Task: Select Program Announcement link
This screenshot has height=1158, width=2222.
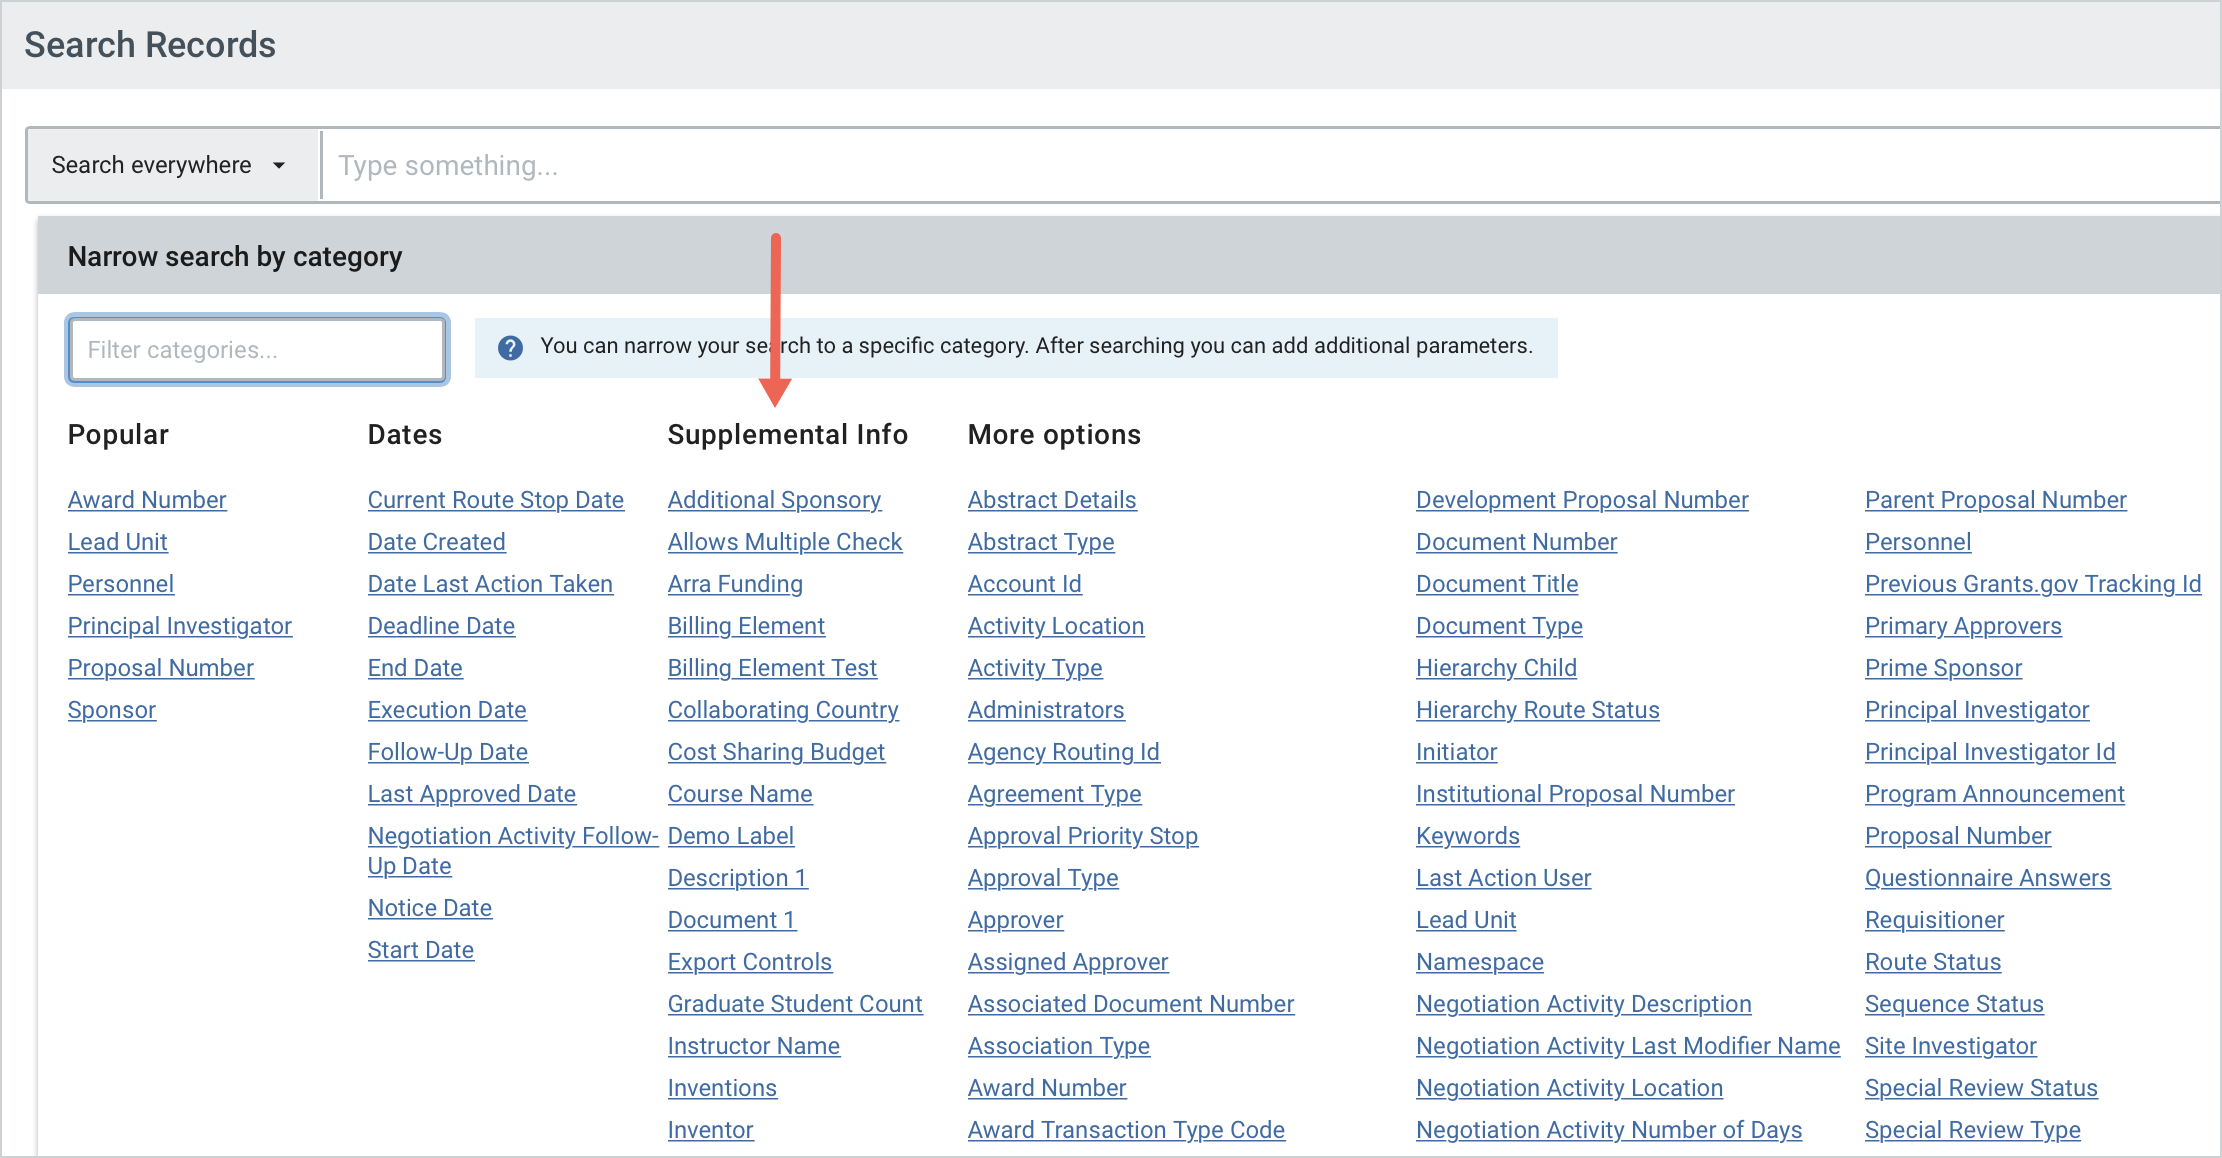Action: 1994,794
